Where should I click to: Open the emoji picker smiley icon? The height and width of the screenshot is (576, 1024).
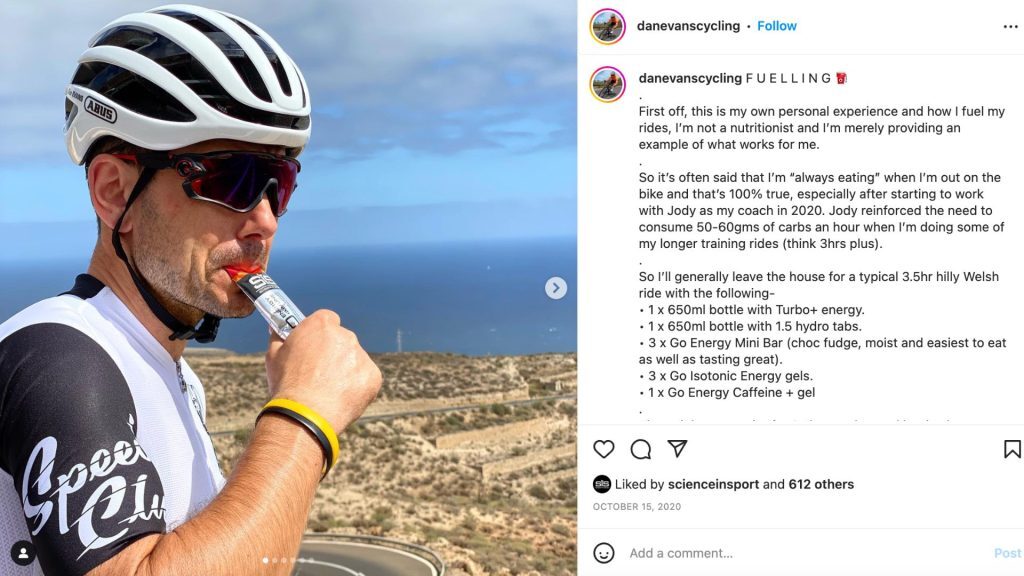(x=604, y=553)
